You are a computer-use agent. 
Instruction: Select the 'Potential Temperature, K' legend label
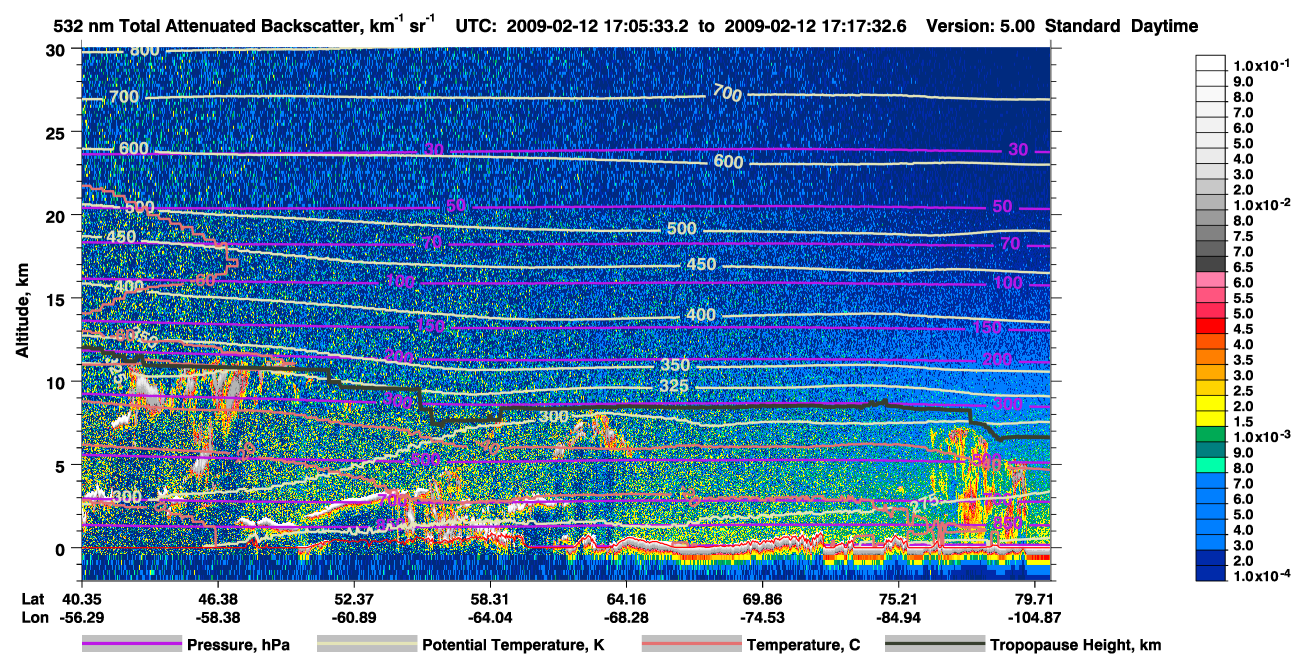tap(513, 645)
